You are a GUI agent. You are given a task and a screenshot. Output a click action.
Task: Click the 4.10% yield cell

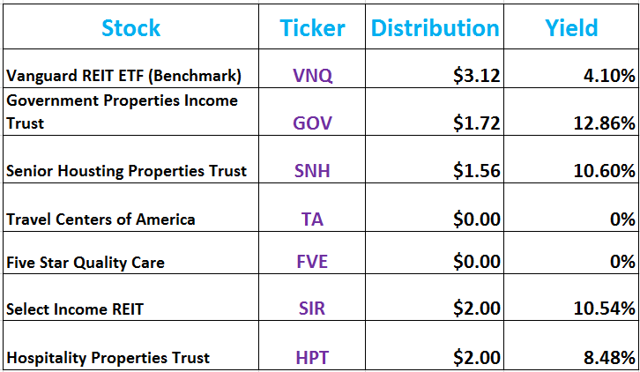tap(571, 68)
